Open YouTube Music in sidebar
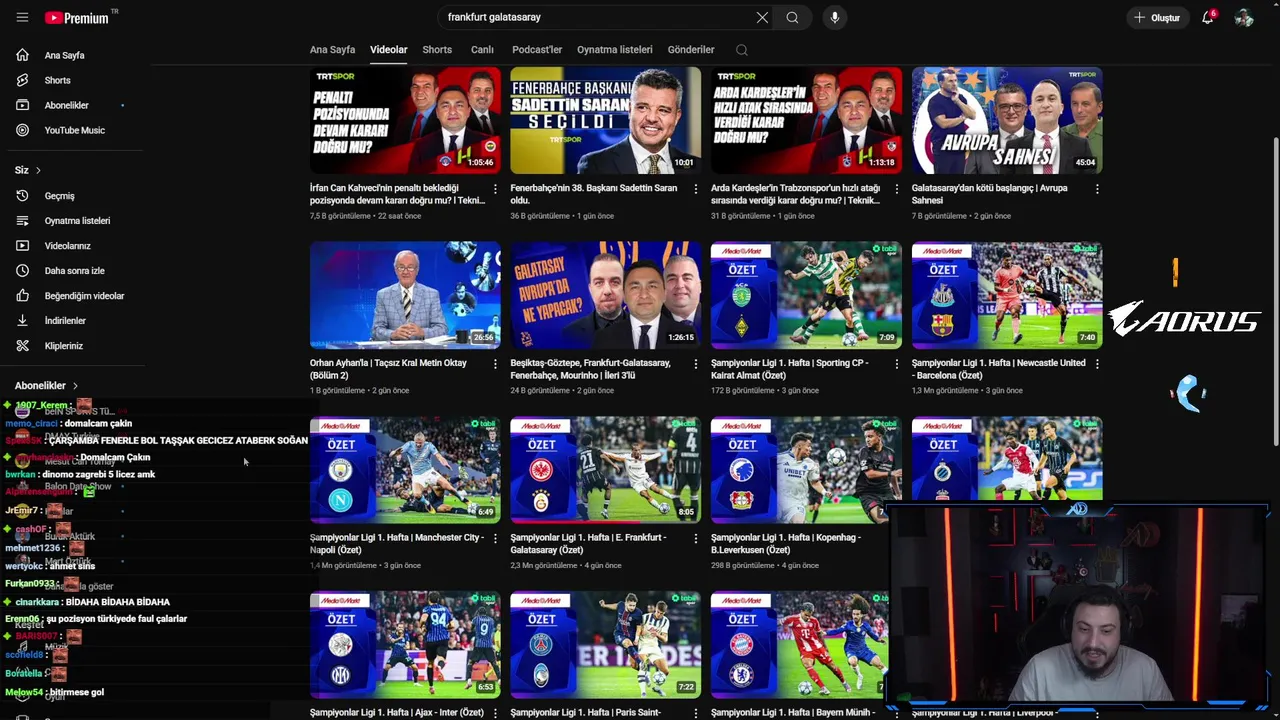1280x720 pixels. tap(72, 130)
